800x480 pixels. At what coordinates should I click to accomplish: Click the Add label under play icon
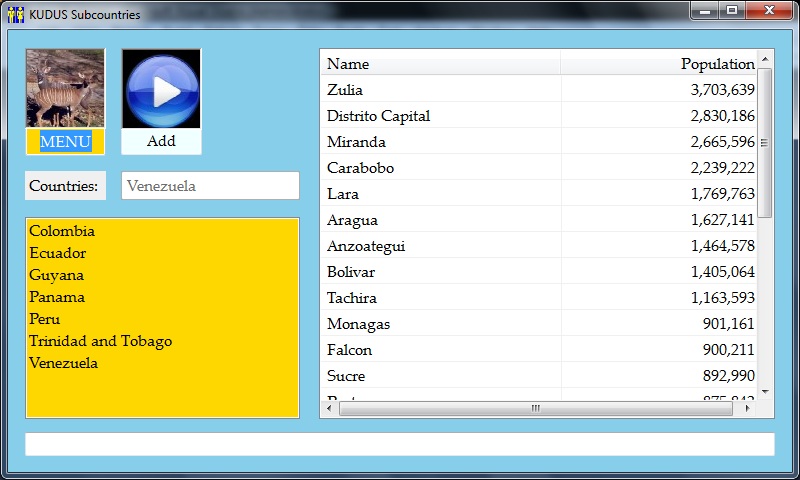(161, 141)
